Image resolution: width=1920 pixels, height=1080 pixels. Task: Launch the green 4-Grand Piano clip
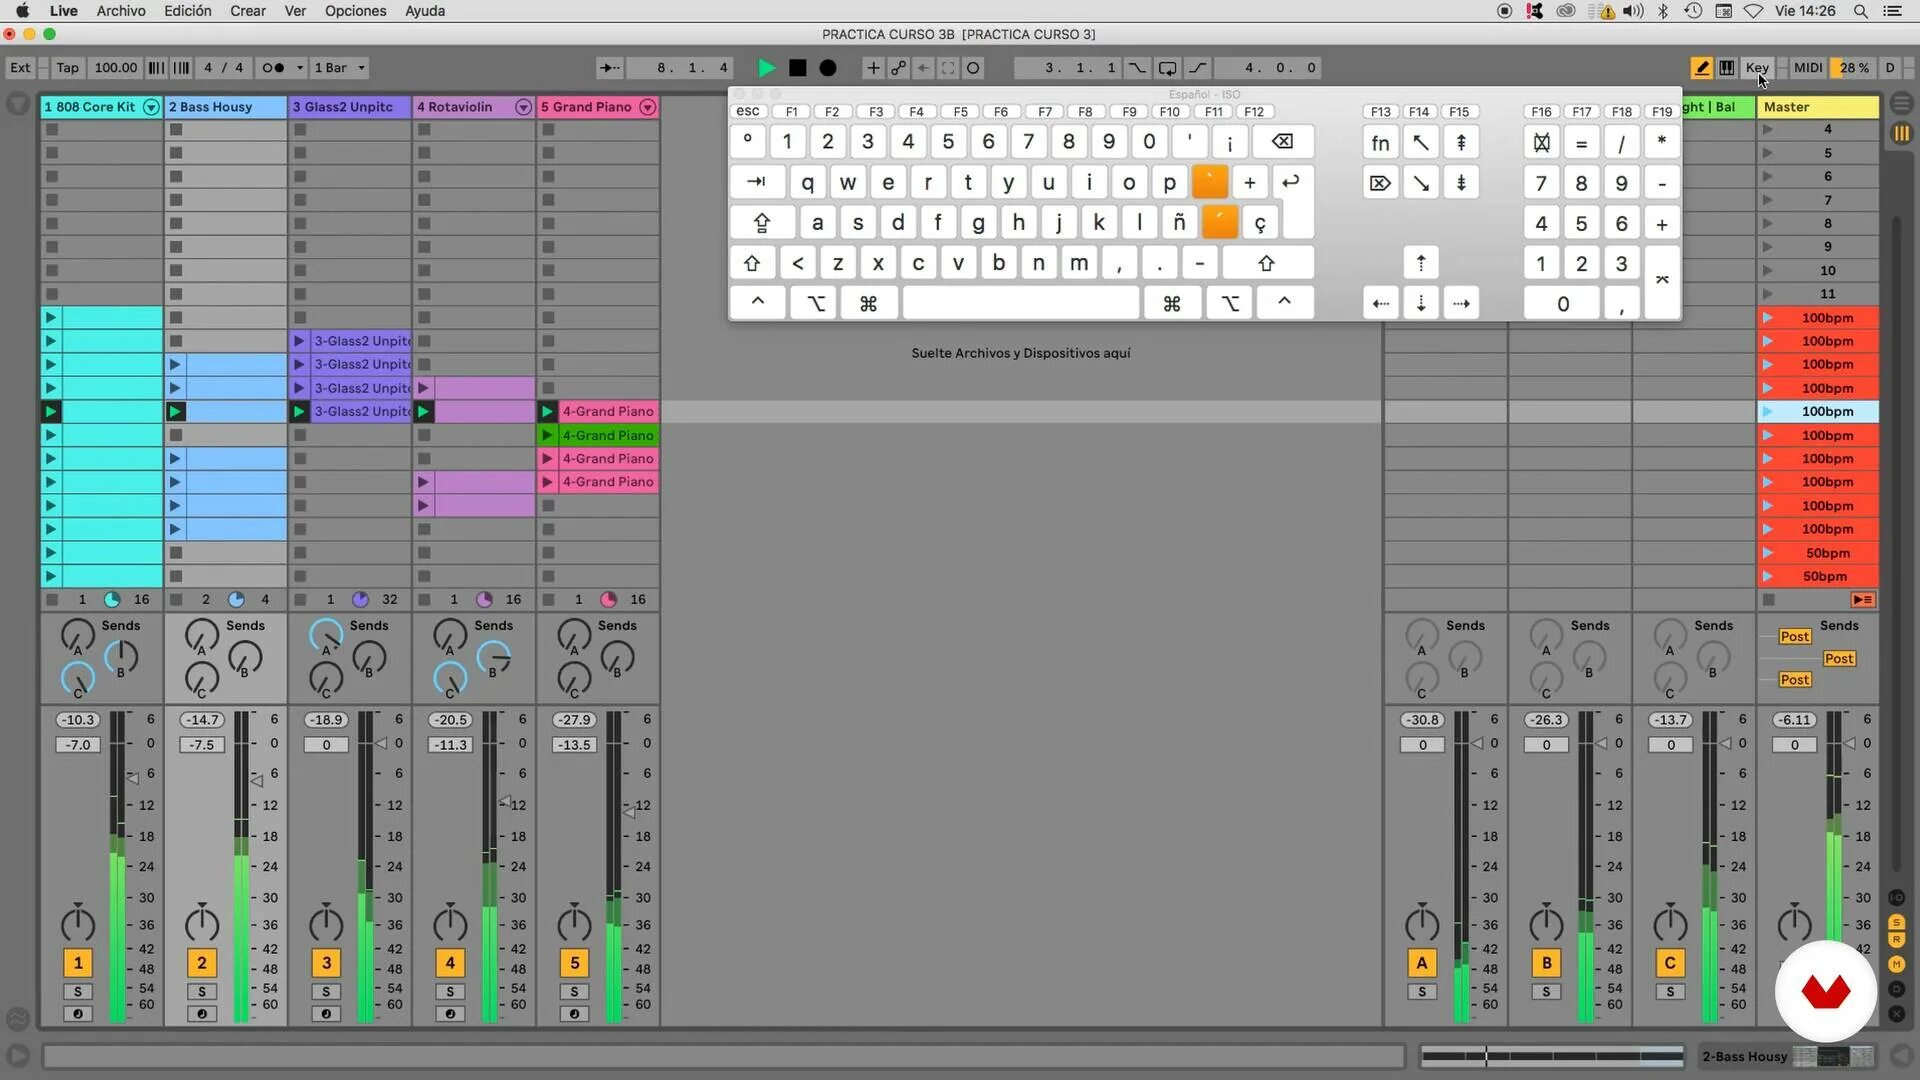click(547, 435)
